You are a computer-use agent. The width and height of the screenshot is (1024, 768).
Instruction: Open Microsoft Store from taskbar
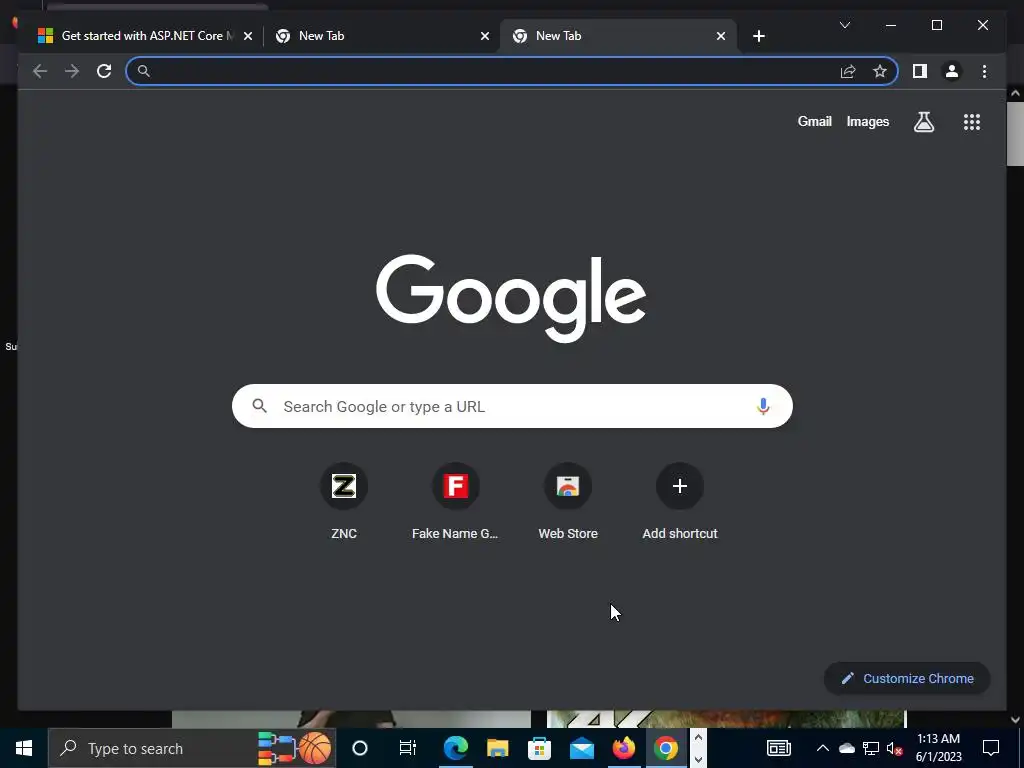coord(539,748)
